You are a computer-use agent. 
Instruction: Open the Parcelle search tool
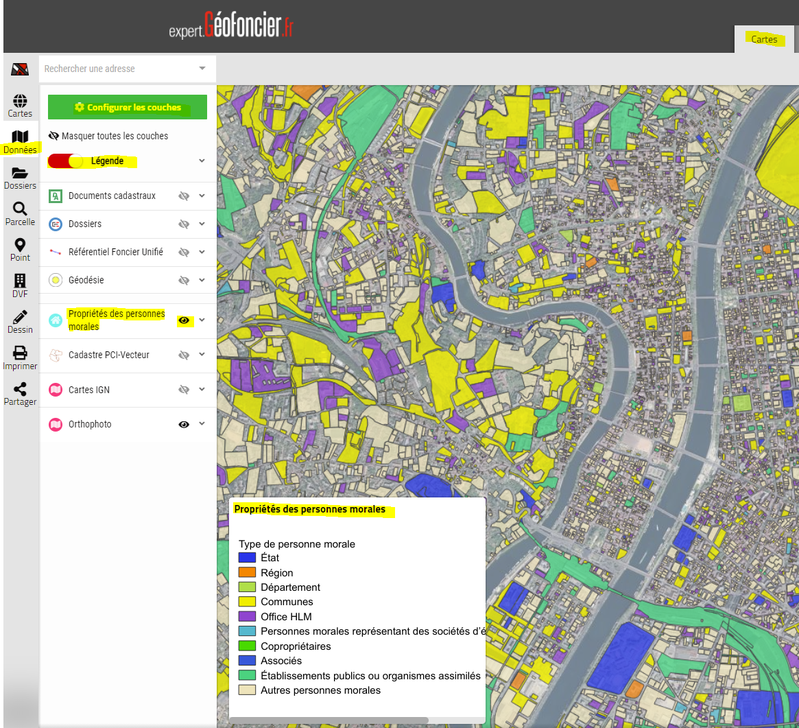coord(20,209)
